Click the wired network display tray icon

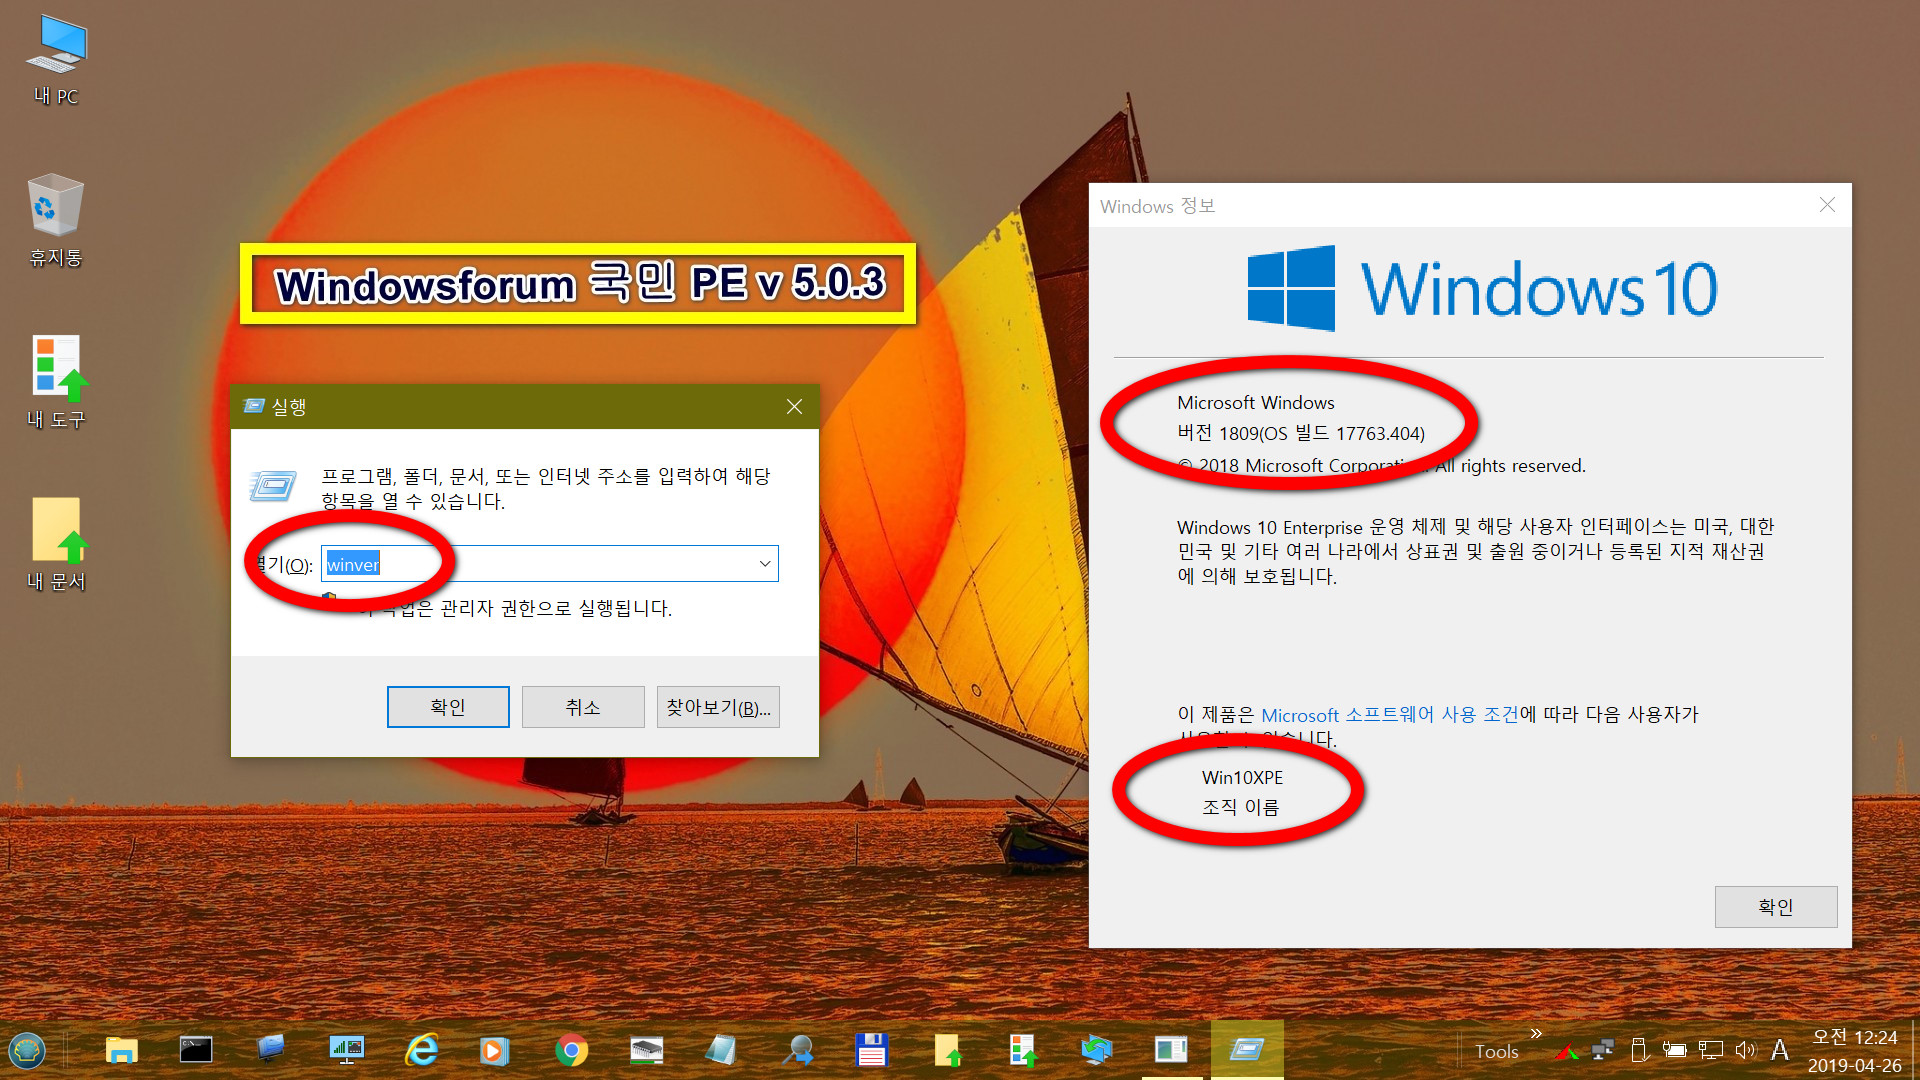[x=1711, y=1050]
